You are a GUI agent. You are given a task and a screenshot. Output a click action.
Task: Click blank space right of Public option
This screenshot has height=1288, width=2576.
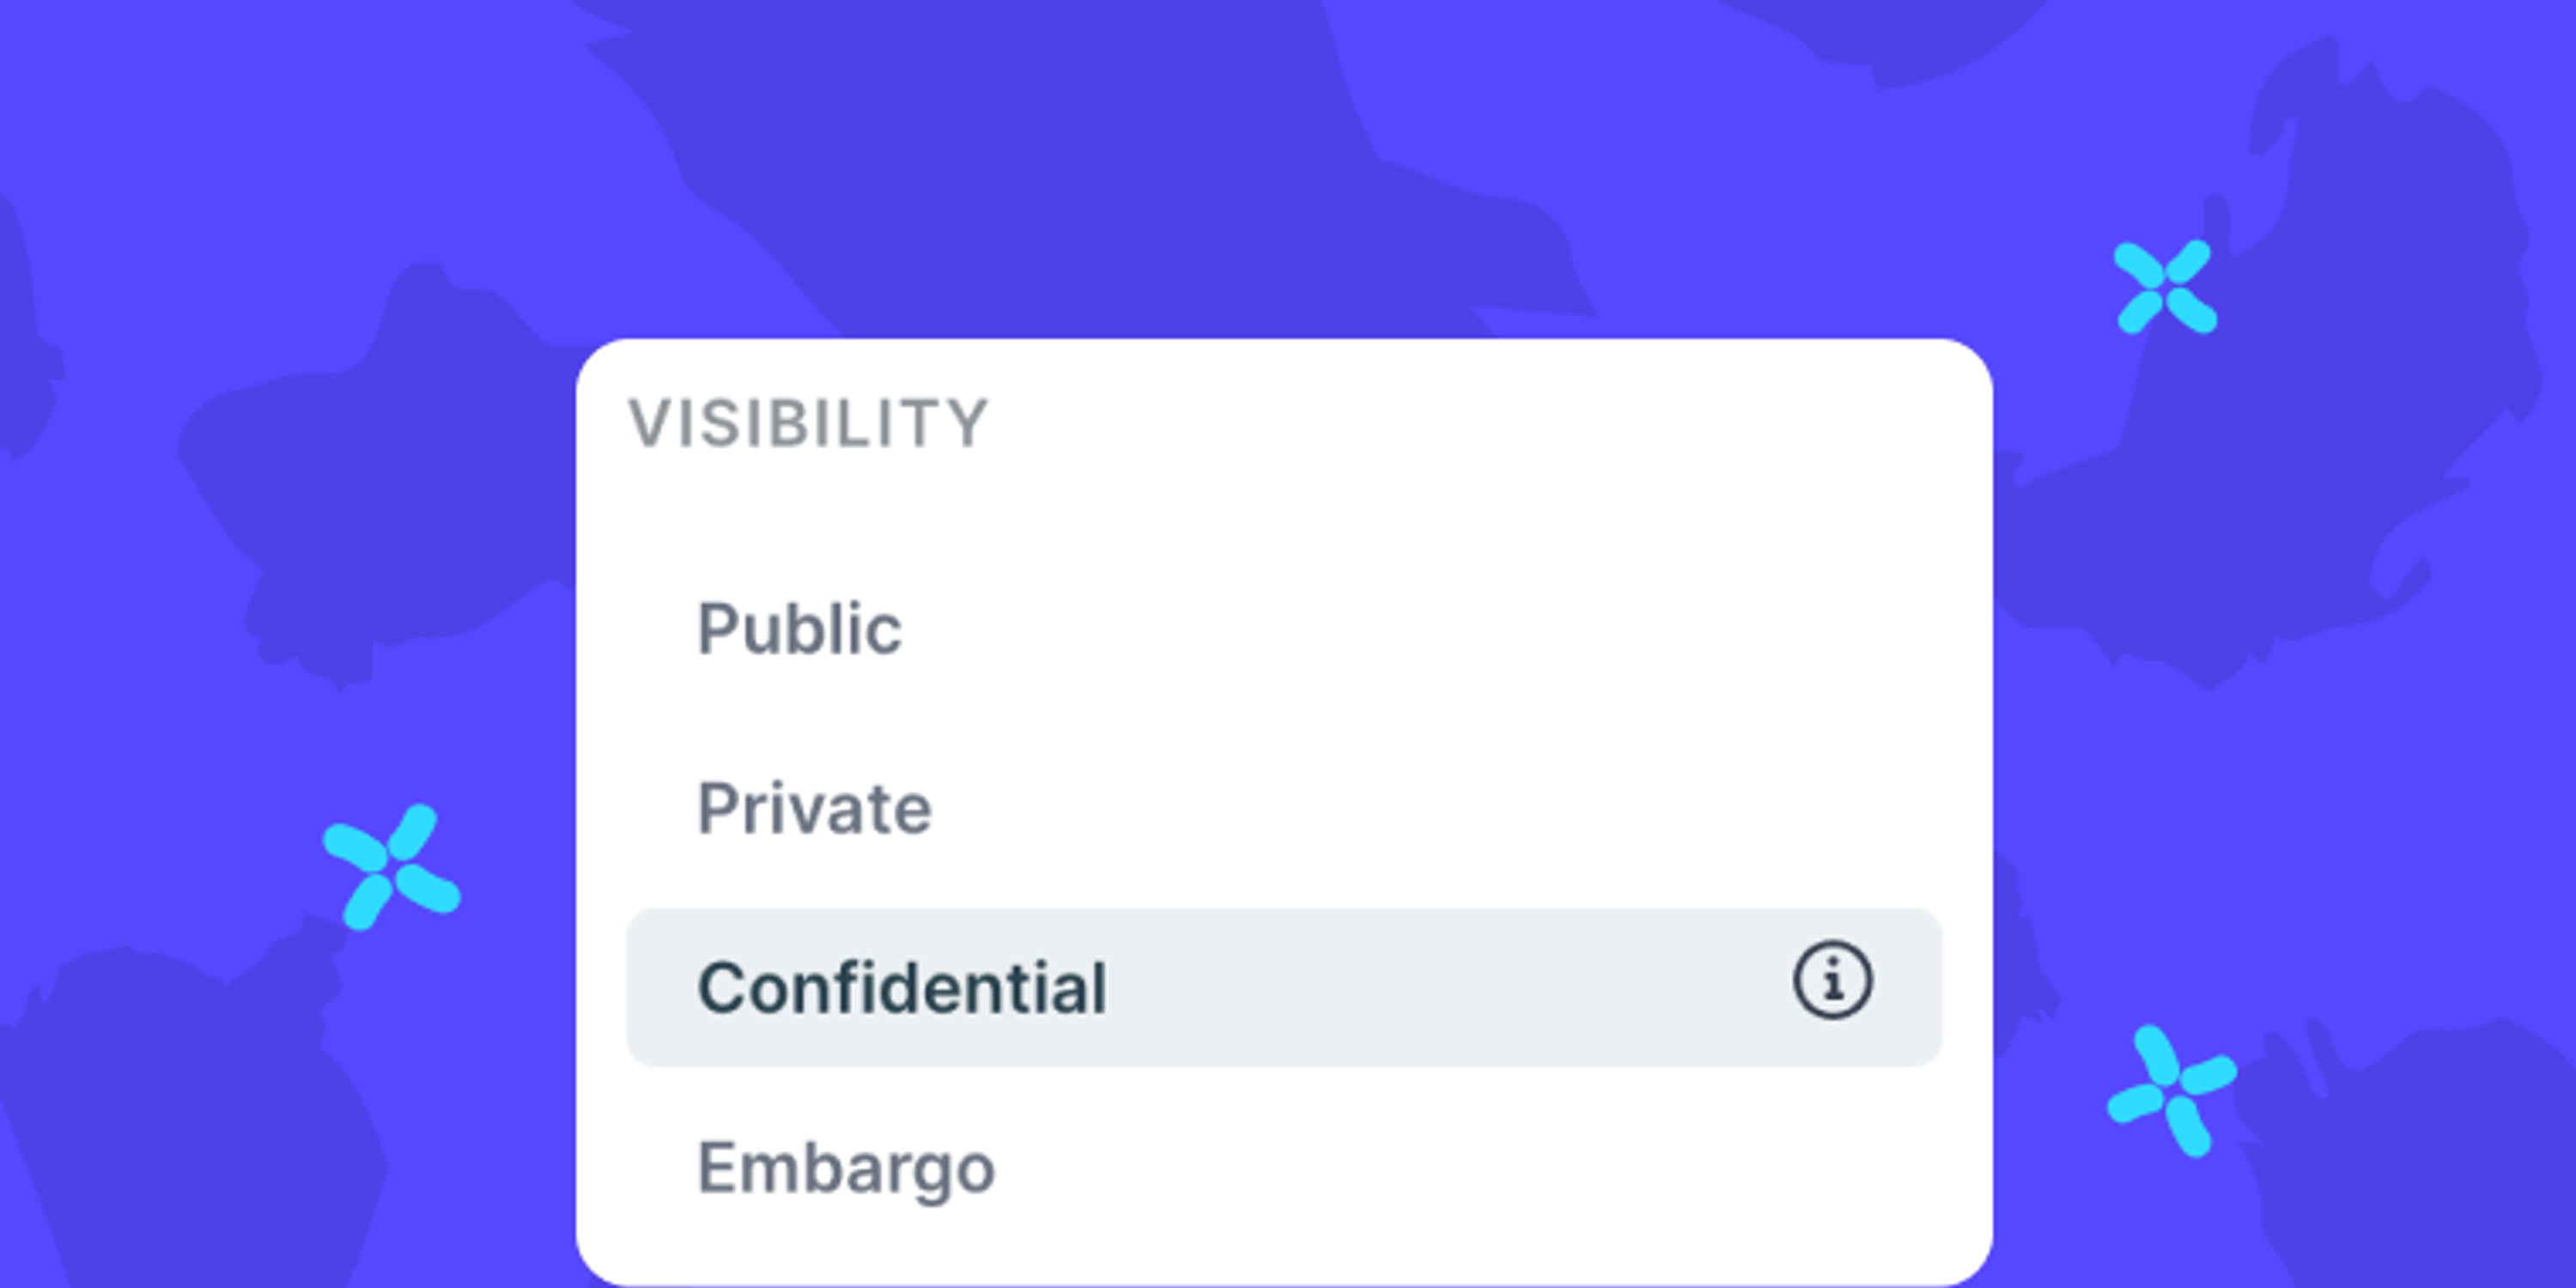(1420, 629)
